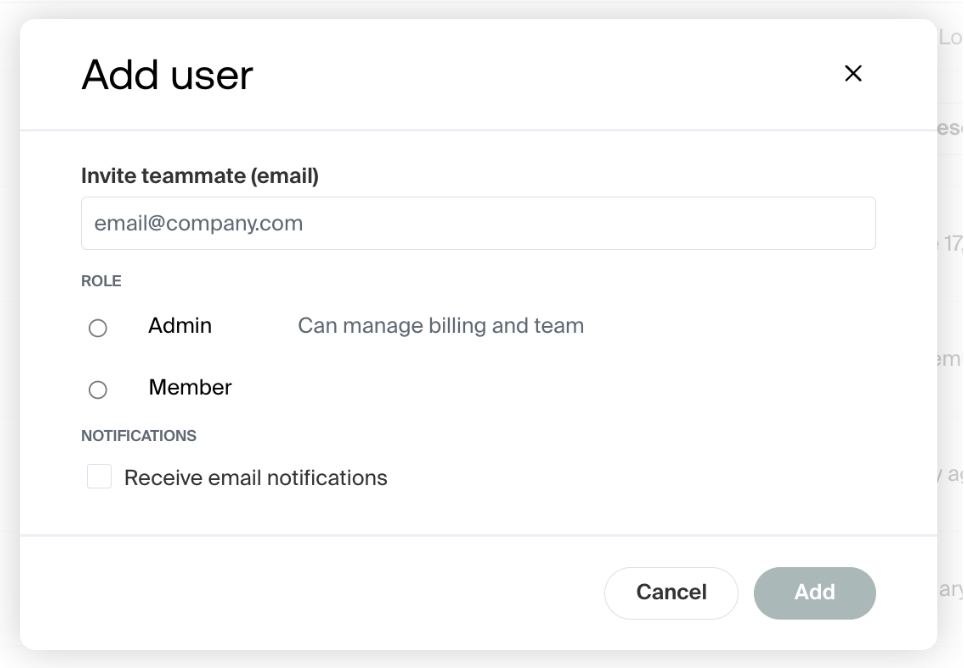Close the Add user dialog with X
964x668 pixels.
pos(853,73)
